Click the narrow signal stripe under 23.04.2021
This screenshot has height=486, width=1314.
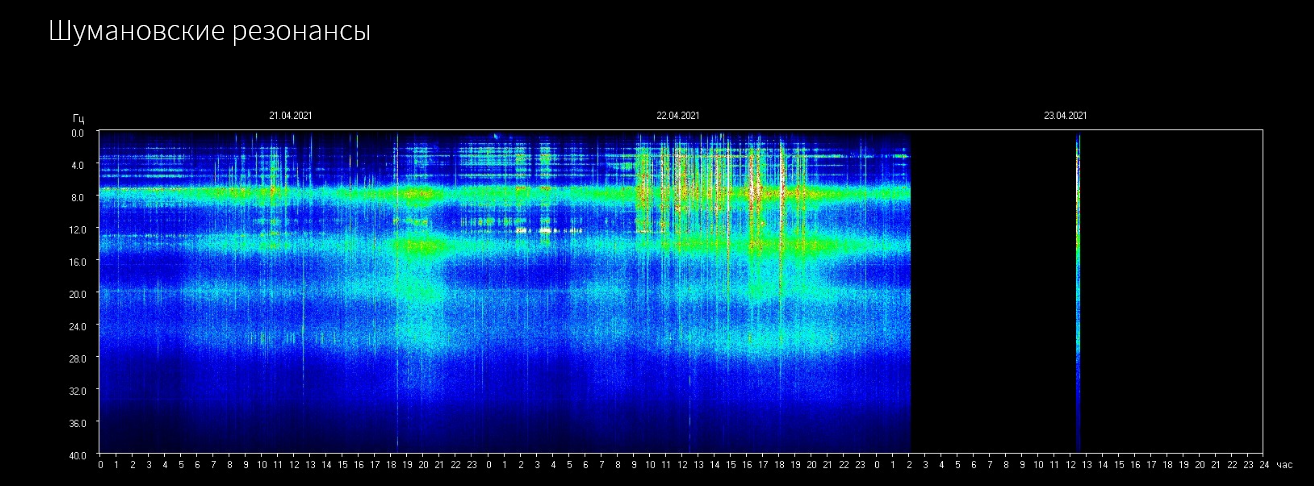click(x=1078, y=292)
